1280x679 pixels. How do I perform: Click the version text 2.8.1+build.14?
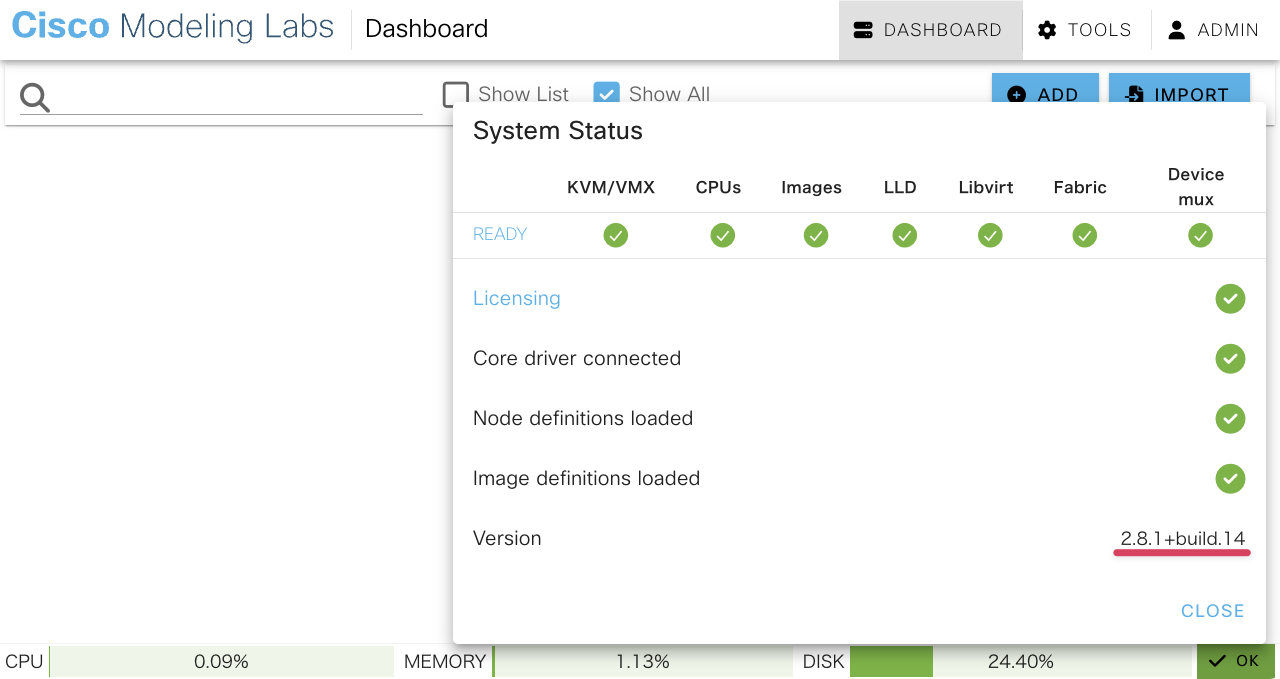click(1182, 538)
